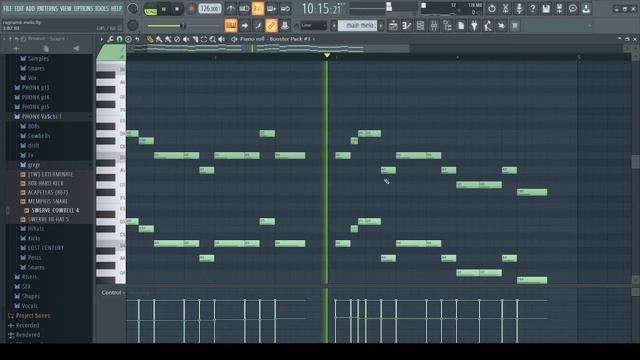Click the scissors/audio editor icon

(x=505, y=9)
